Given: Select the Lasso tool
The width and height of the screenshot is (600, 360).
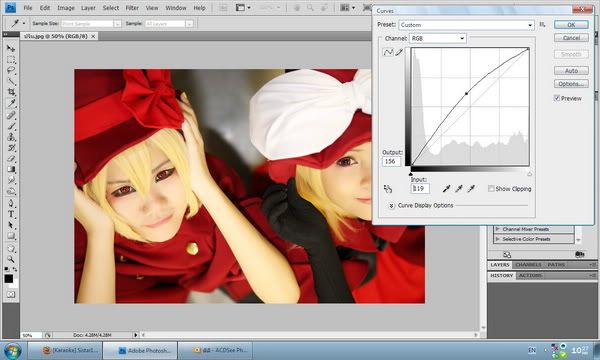Looking at the screenshot, I should point(11,70).
